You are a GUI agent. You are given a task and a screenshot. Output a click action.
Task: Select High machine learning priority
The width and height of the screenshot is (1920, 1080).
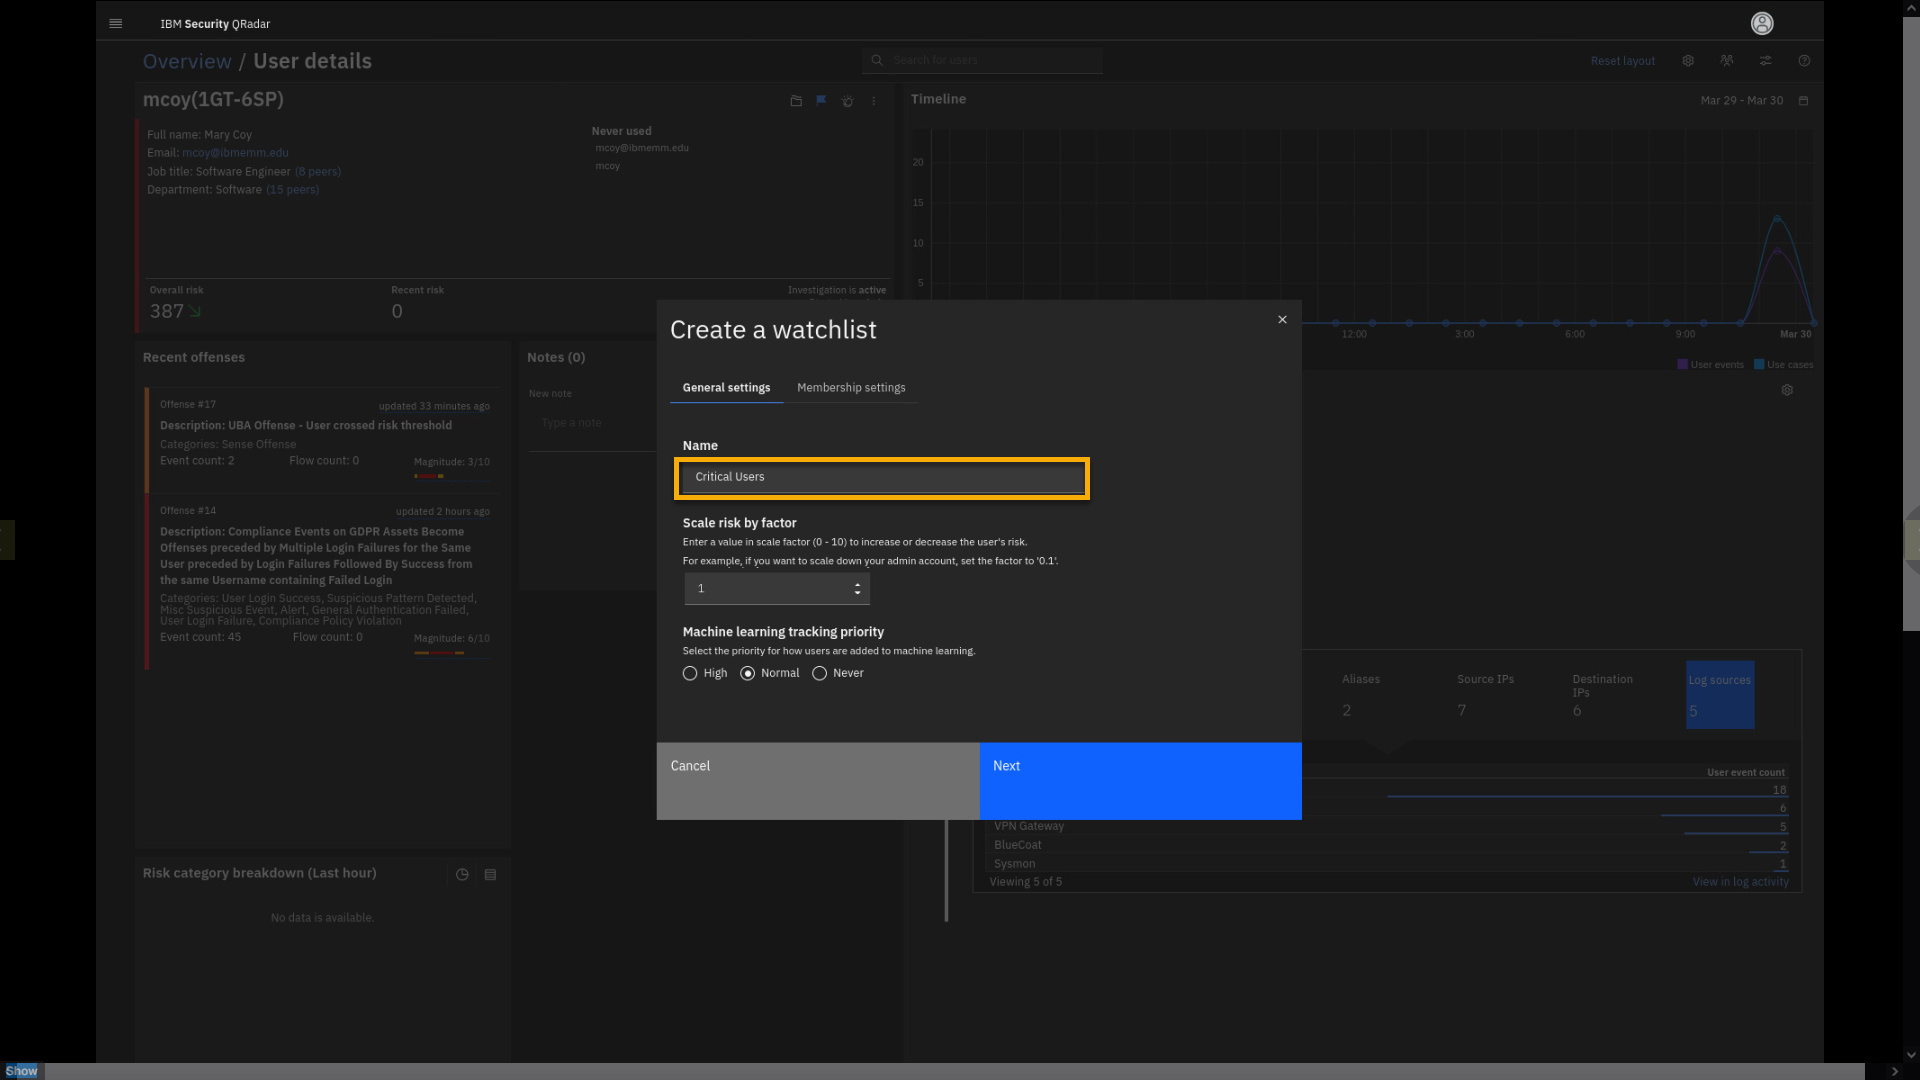690,673
